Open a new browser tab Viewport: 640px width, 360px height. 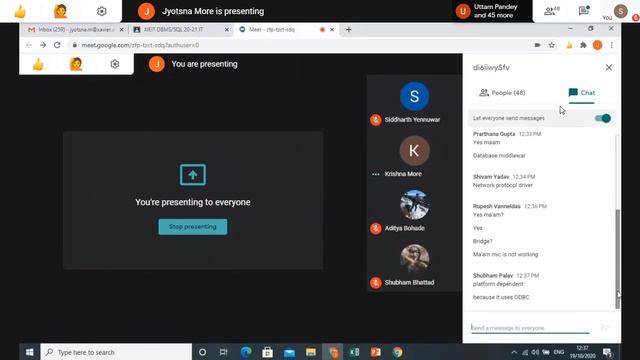[x=349, y=29]
